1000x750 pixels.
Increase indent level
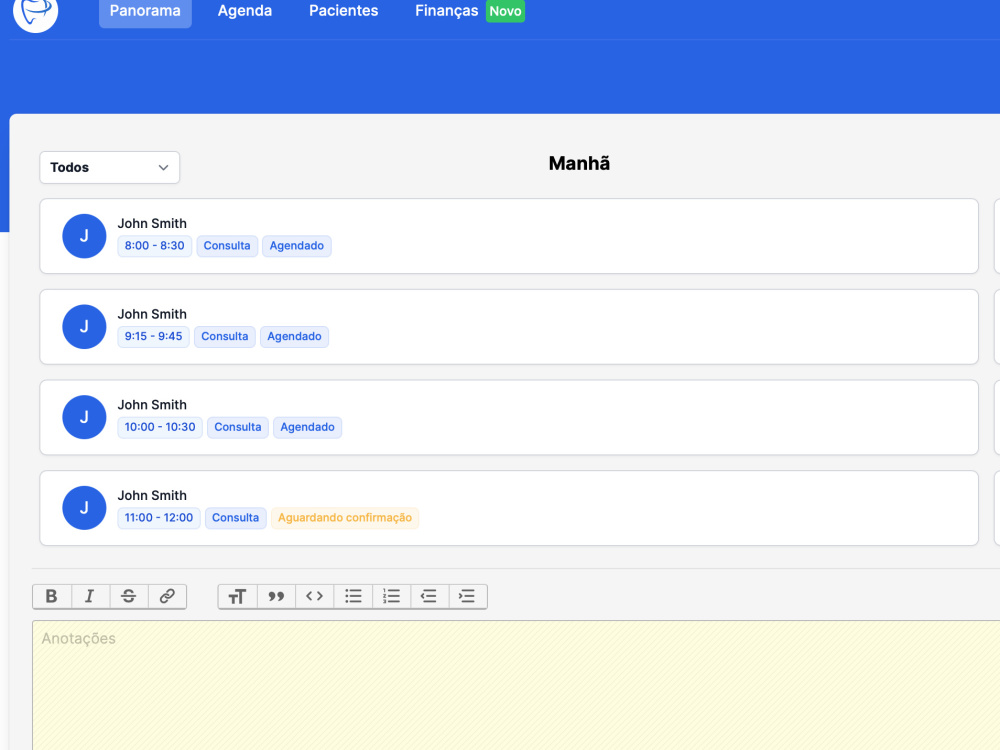(x=467, y=596)
